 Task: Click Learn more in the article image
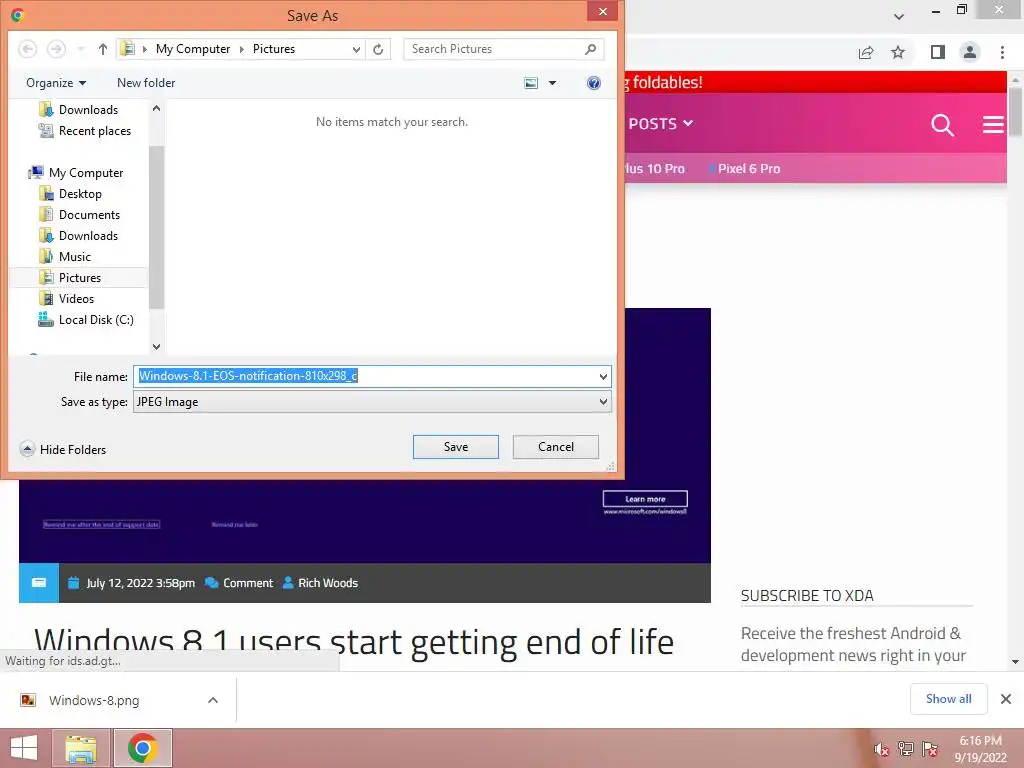pyautogui.click(x=645, y=499)
